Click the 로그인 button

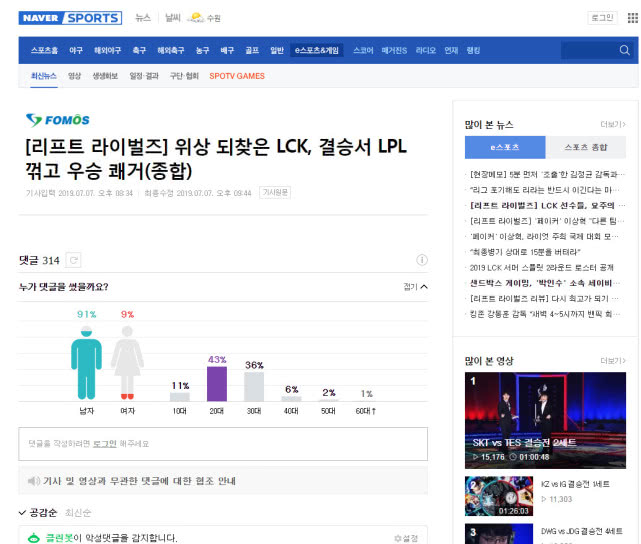602,18
